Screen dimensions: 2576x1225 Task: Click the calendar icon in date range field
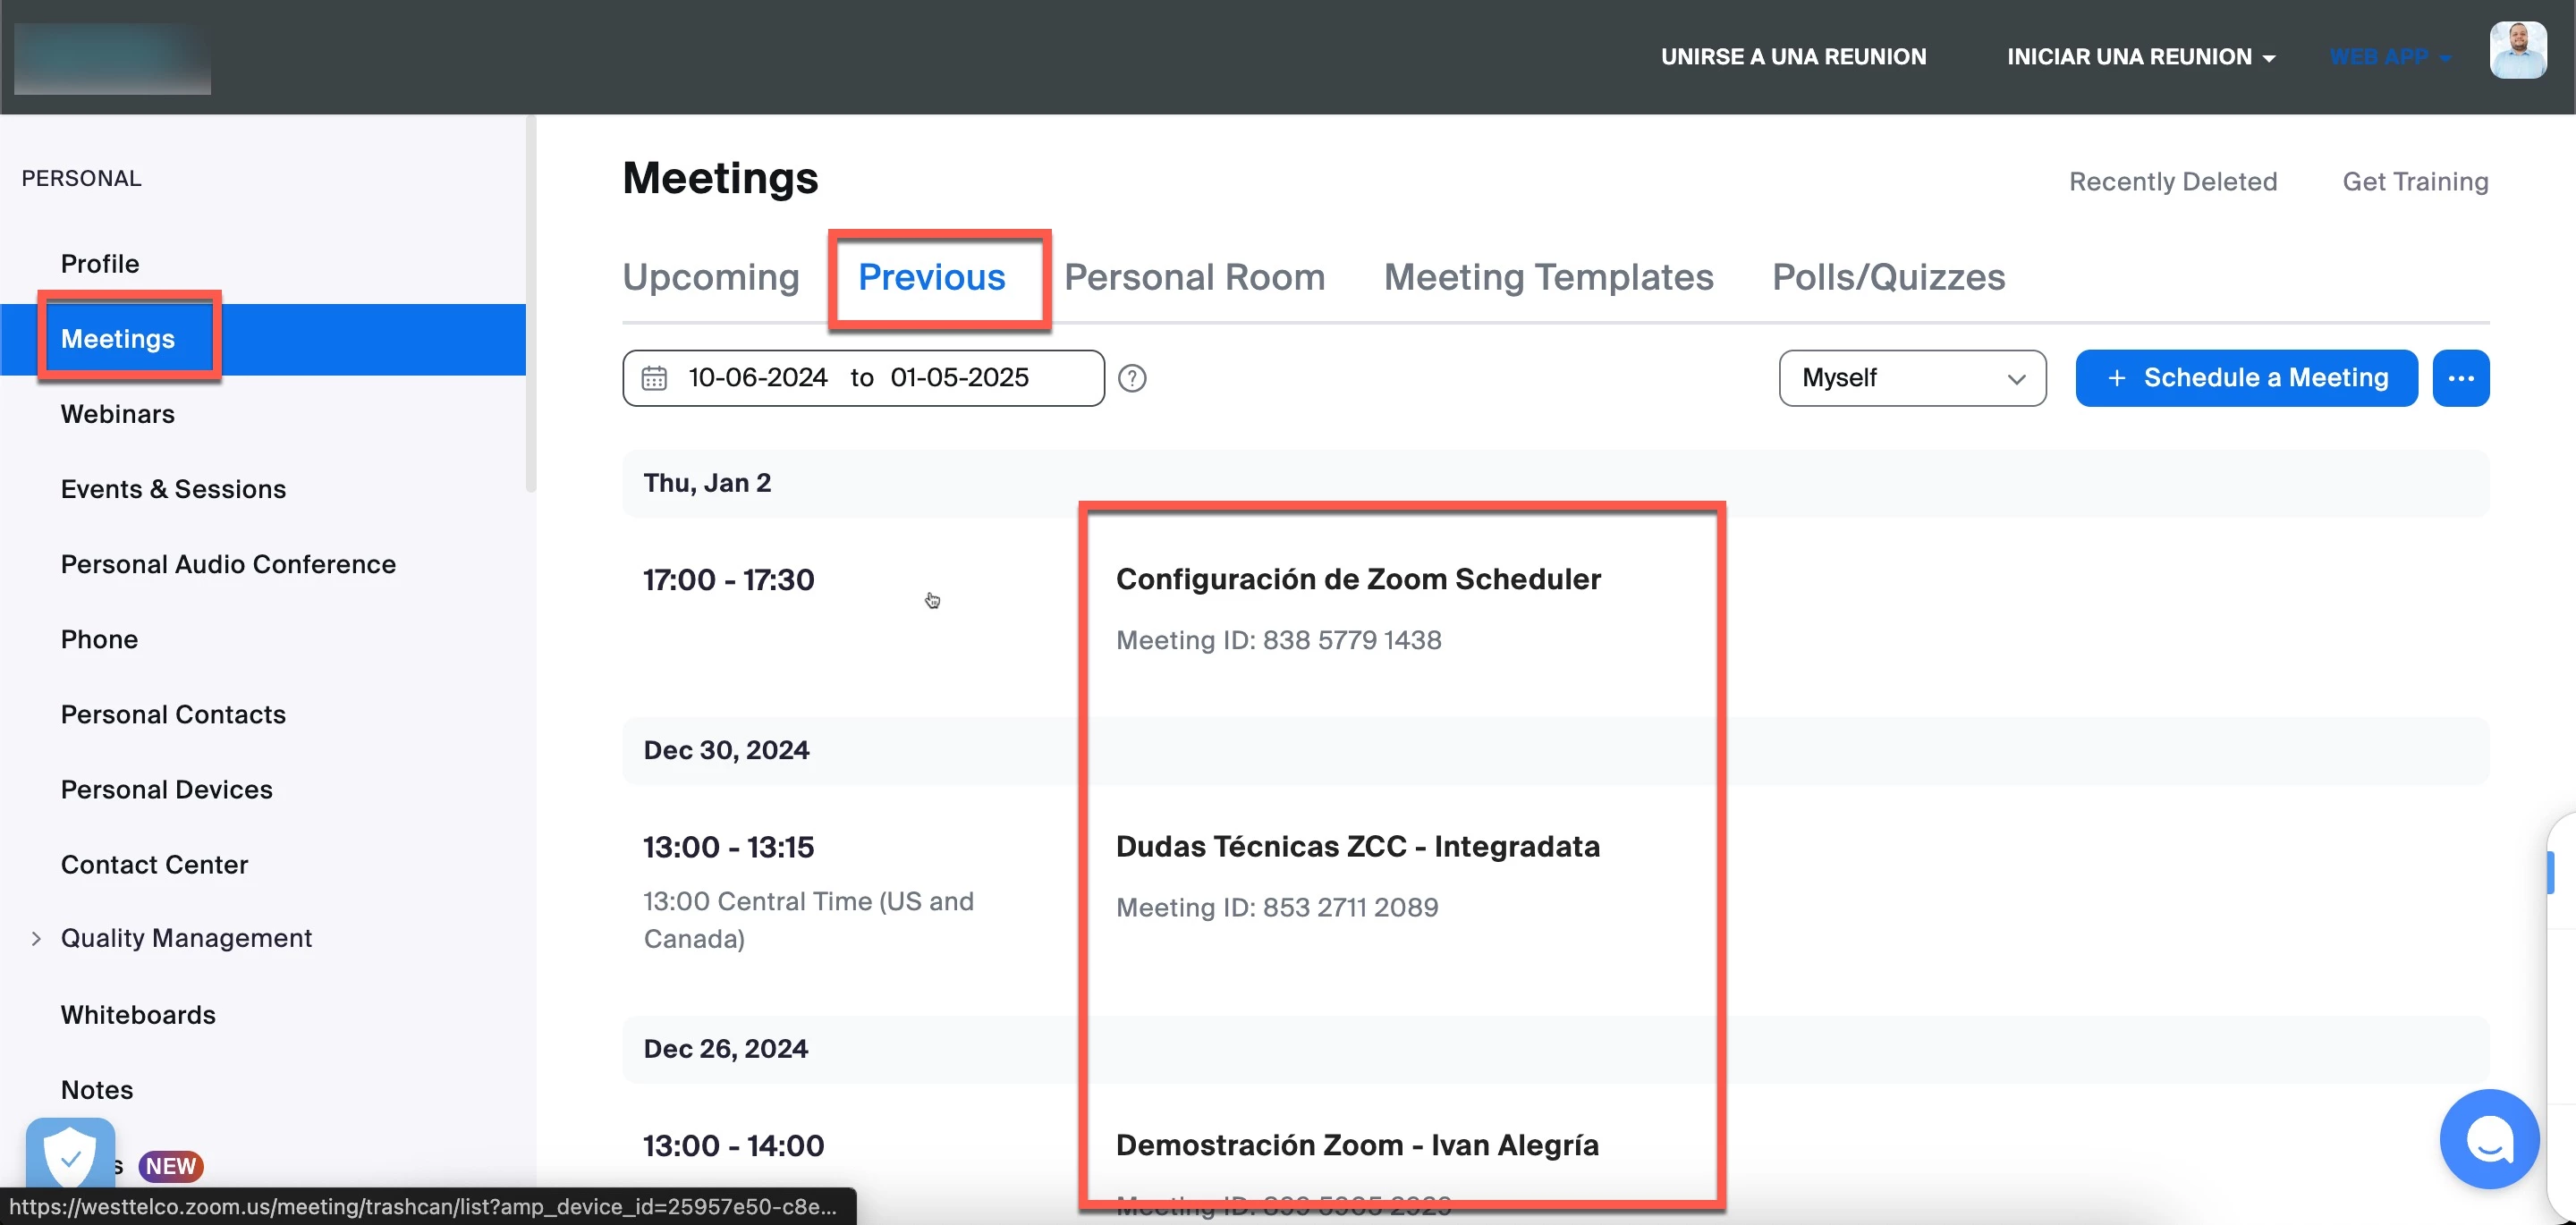pos(654,378)
